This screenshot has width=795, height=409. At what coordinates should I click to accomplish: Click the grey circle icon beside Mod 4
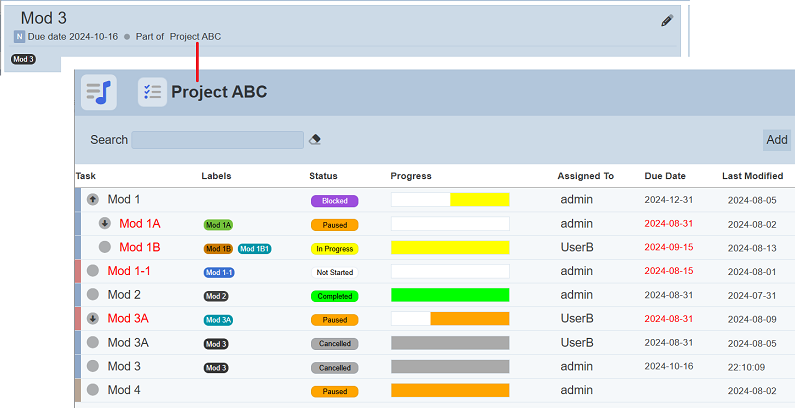(x=93, y=390)
